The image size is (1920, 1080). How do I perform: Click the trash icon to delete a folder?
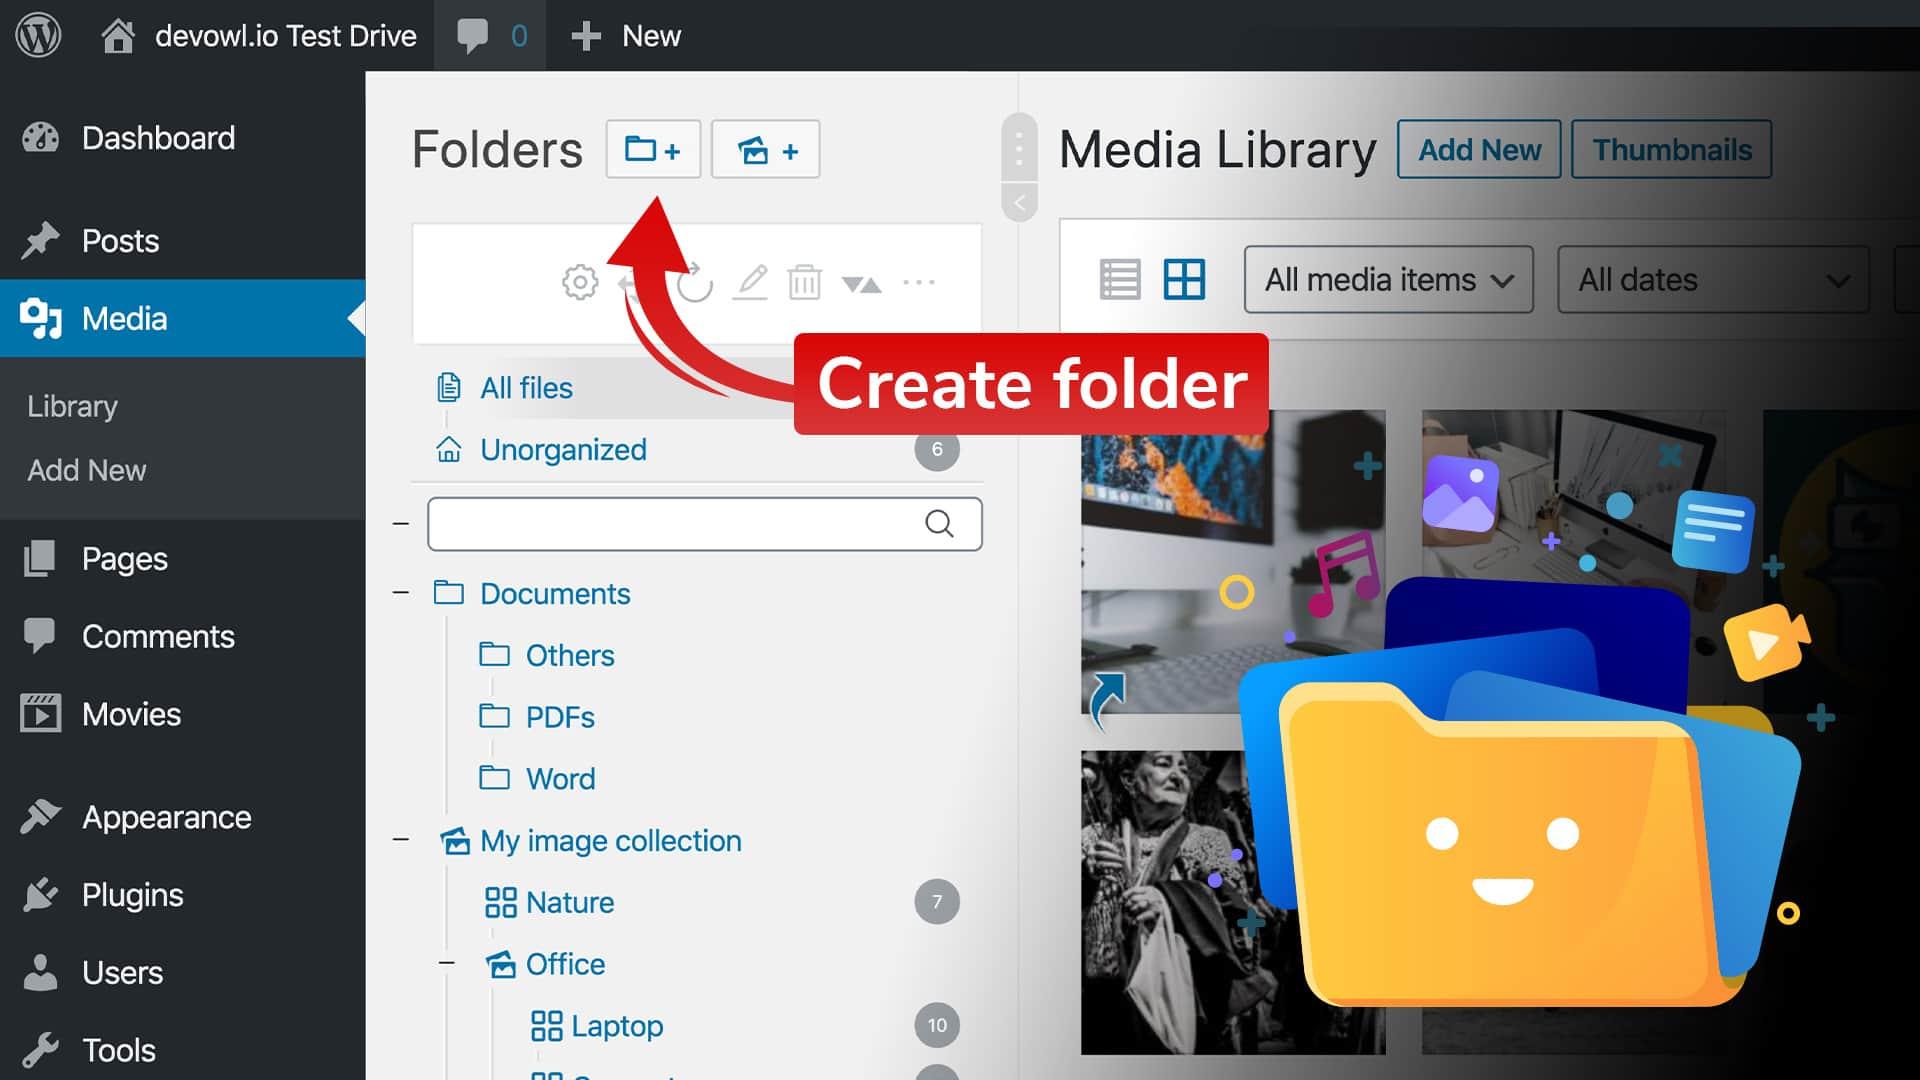tap(805, 283)
